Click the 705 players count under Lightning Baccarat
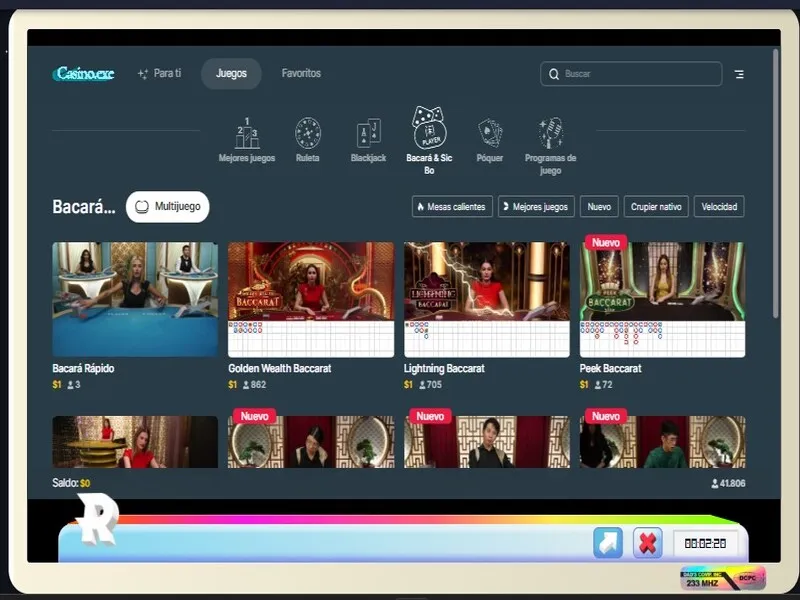 430,385
